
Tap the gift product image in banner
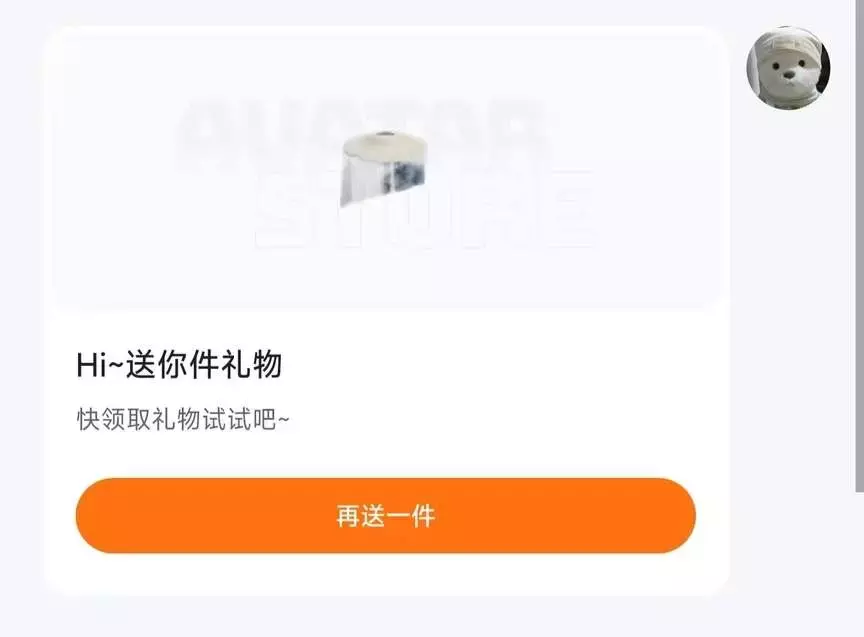coord(384,168)
